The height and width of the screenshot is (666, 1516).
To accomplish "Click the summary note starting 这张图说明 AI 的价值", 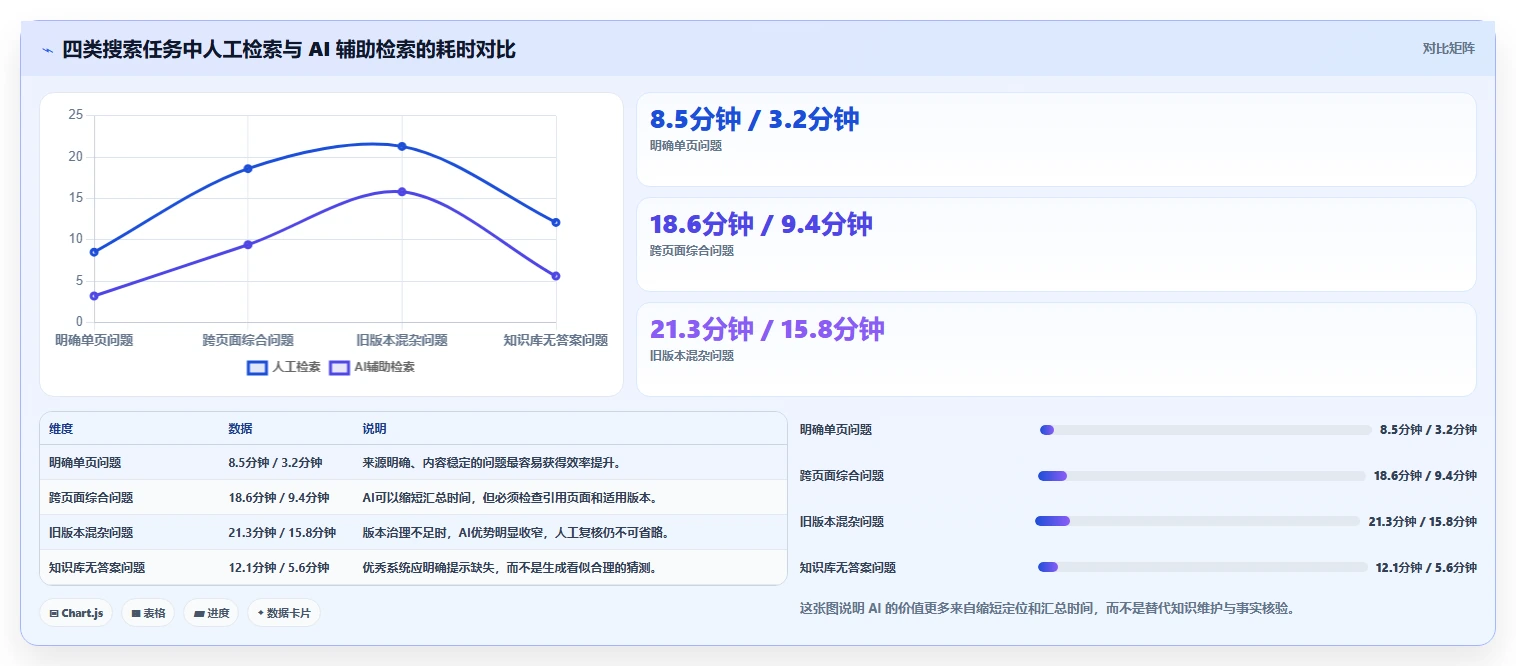I will click(1047, 608).
